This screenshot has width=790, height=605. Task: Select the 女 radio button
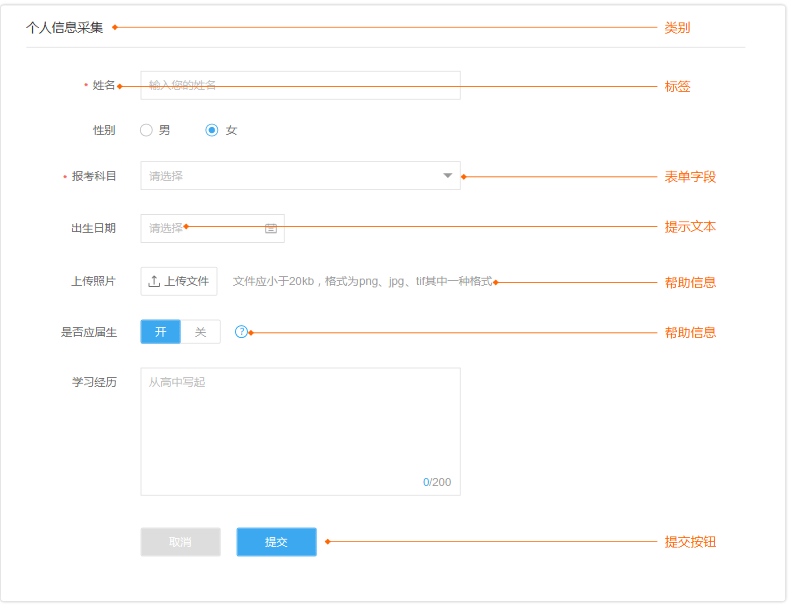tap(212, 130)
